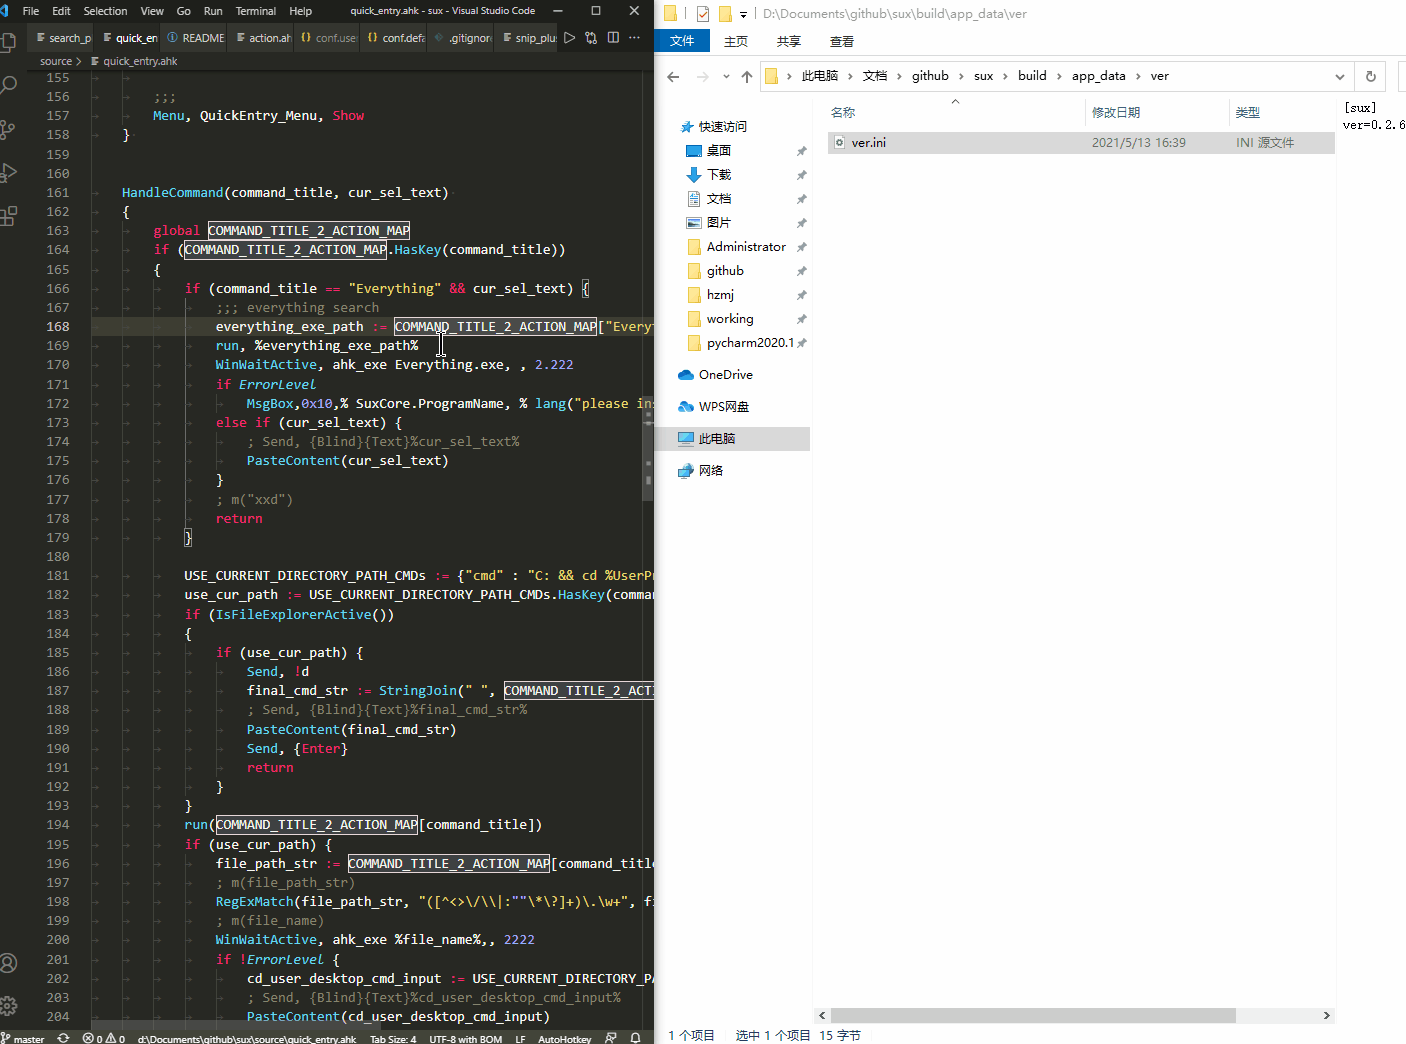Open the Customize Quick Access Toolbar dropdown
1406x1044 pixels.
click(743, 15)
